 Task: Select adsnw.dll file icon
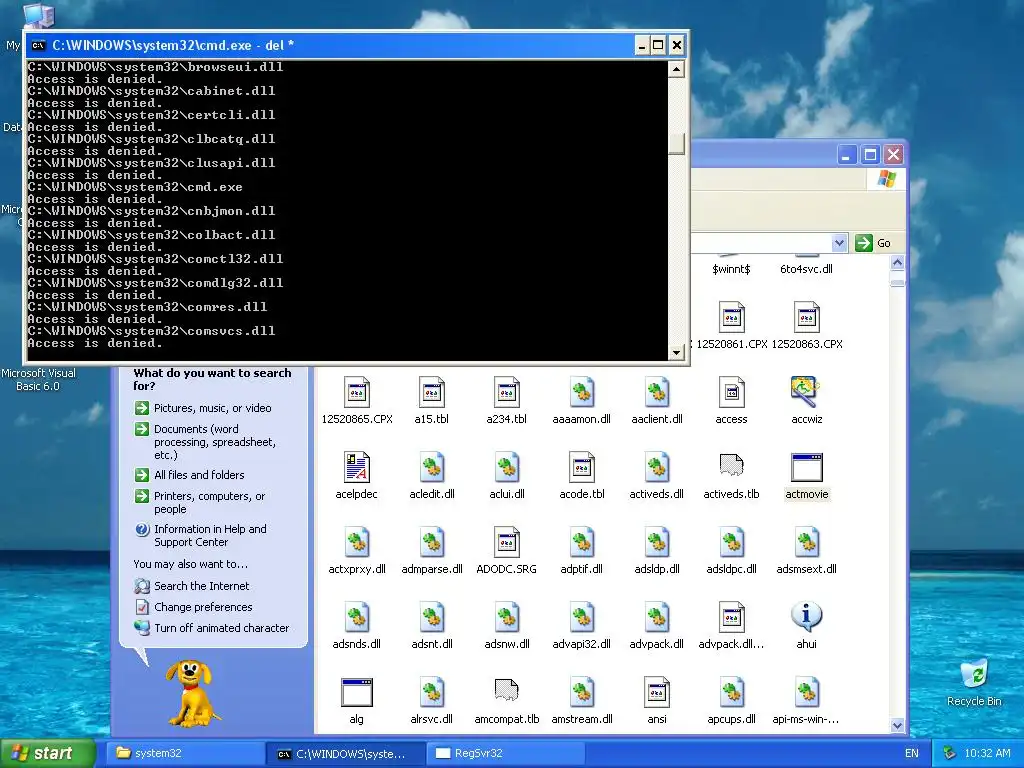[507, 618]
